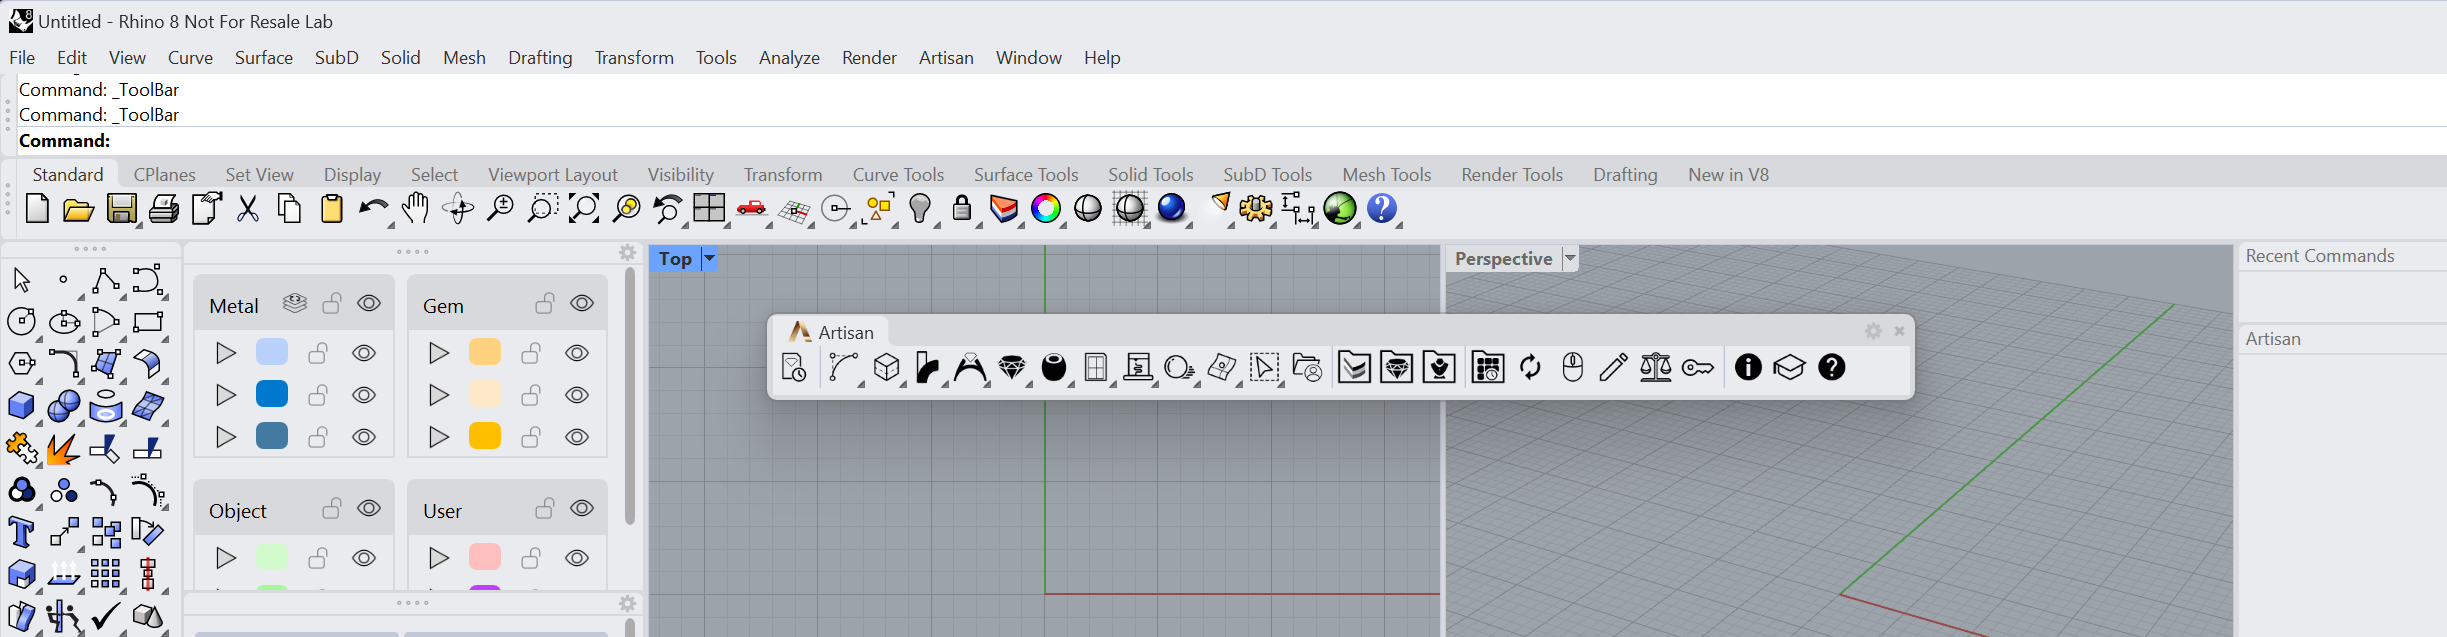Open a file with the folder icon
The width and height of the screenshot is (2447, 637).
(79, 209)
